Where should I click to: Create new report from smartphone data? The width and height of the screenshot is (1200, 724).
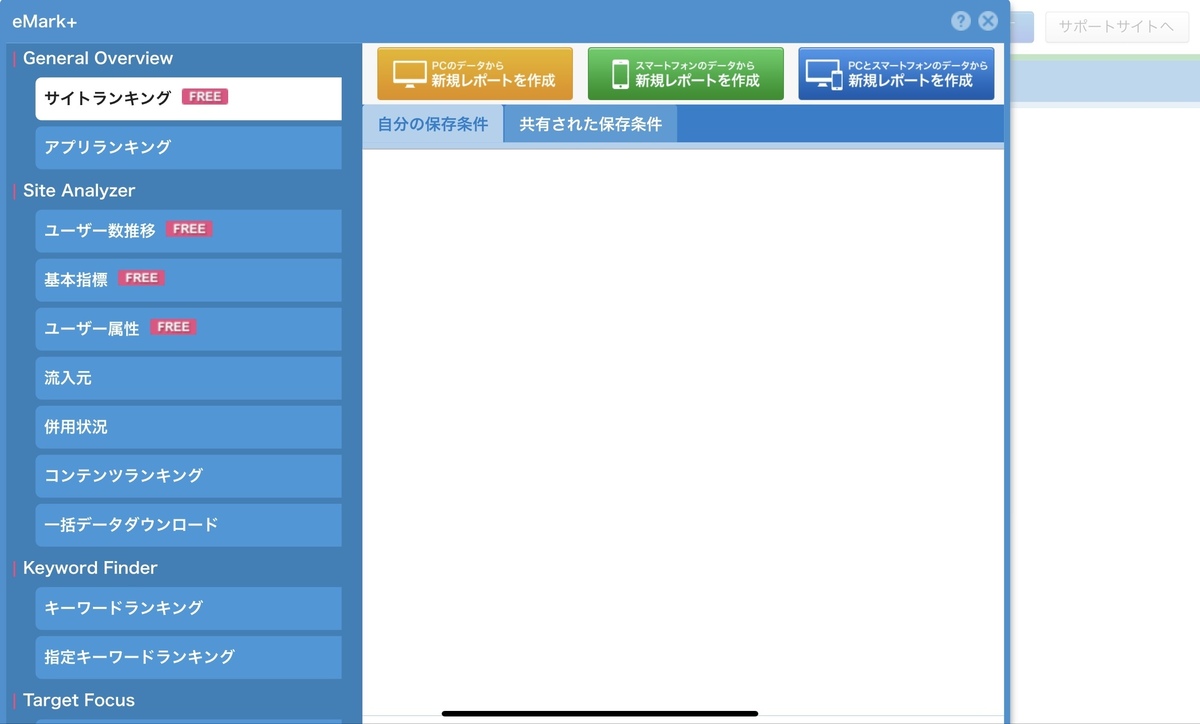686,74
